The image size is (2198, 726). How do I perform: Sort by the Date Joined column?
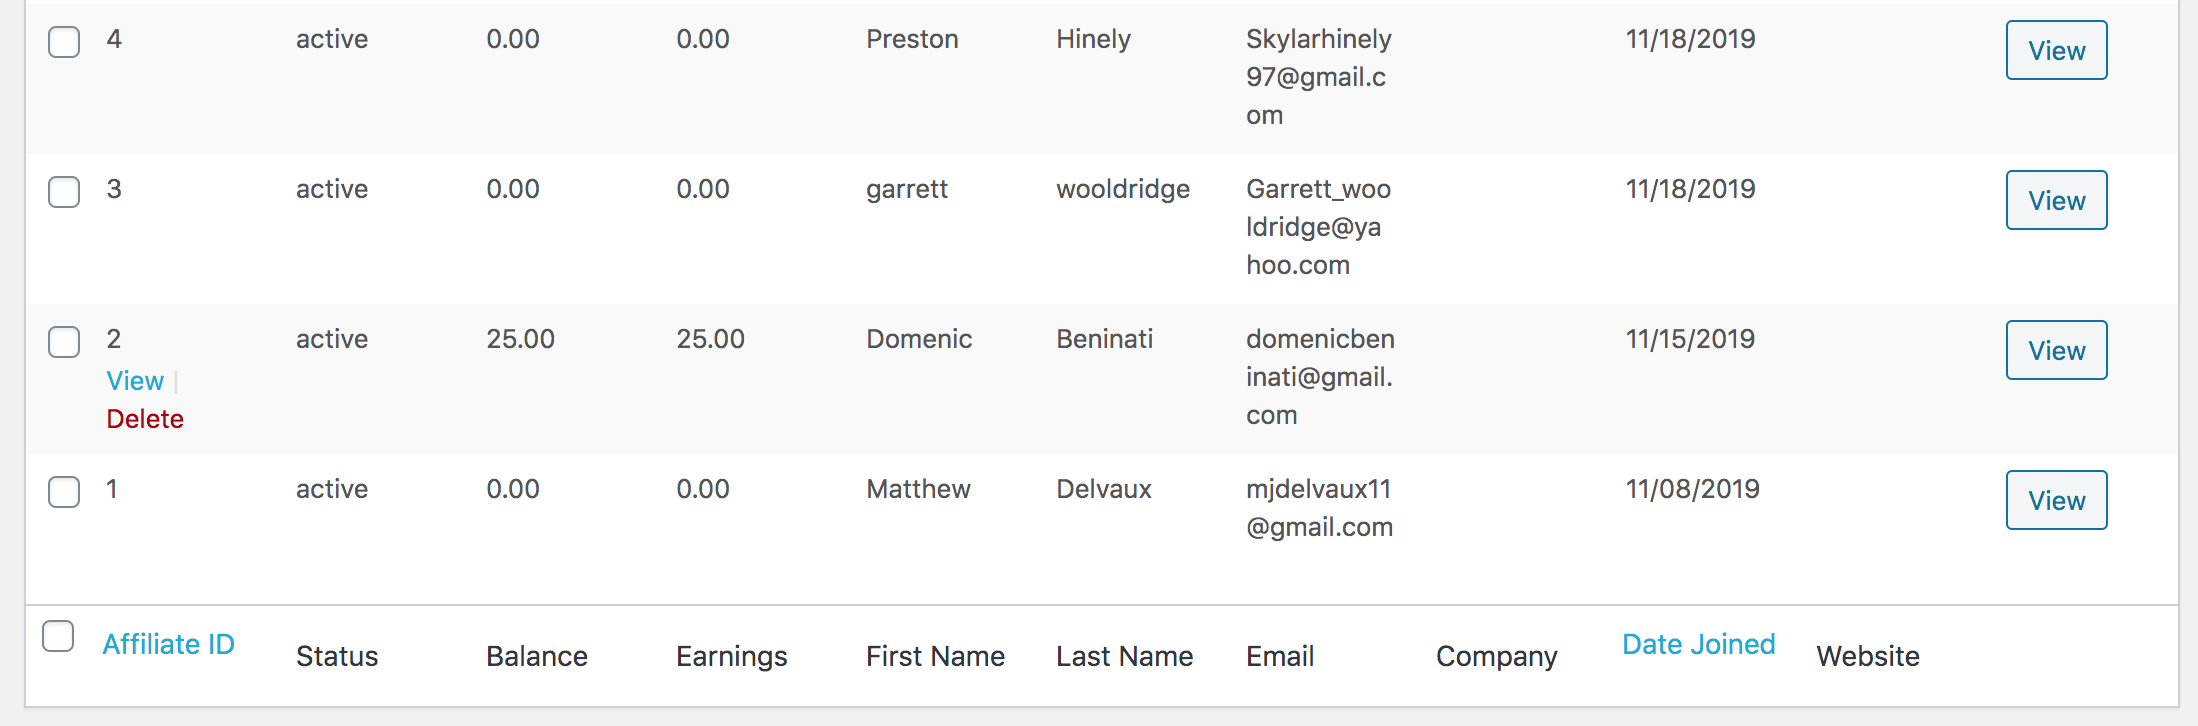coord(1698,644)
